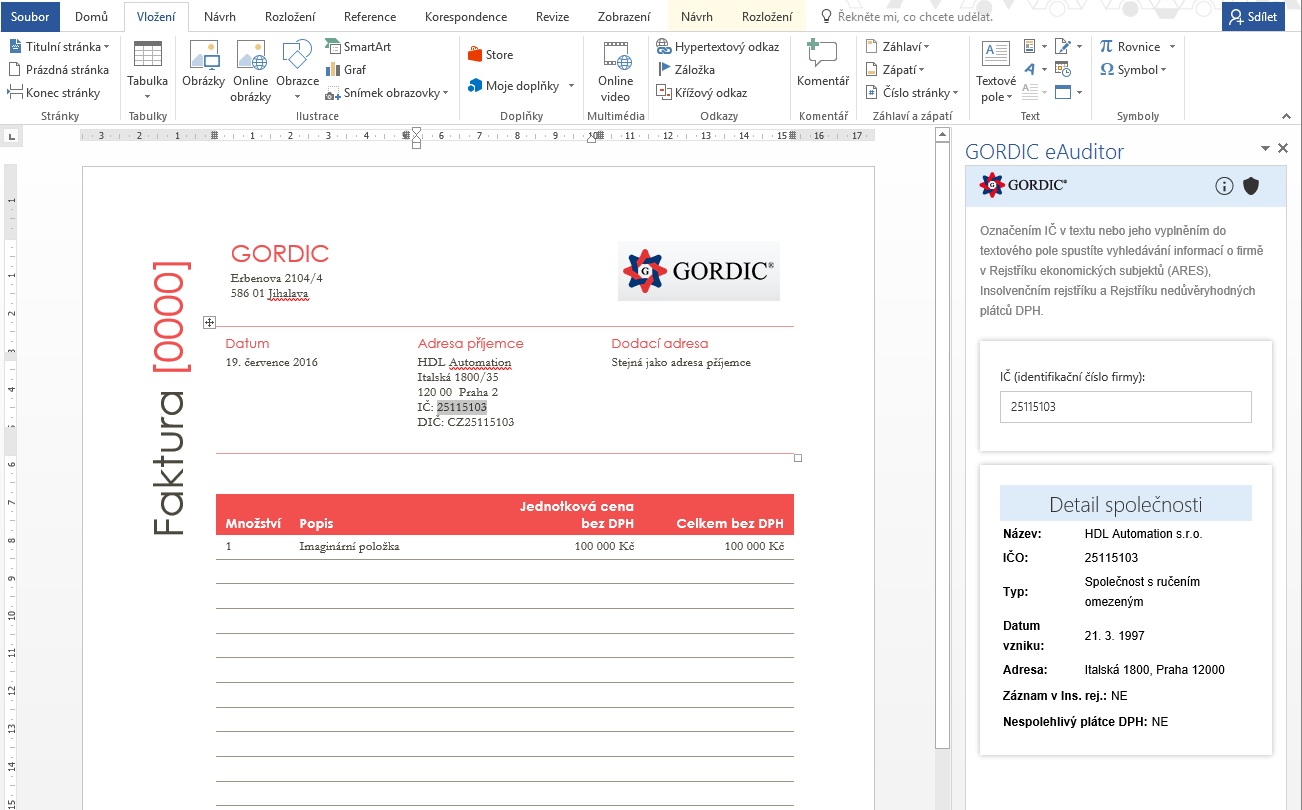Click the scroll up arrow of document scrollbar
This screenshot has height=810, width=1302.
click(x=942, y=135)
